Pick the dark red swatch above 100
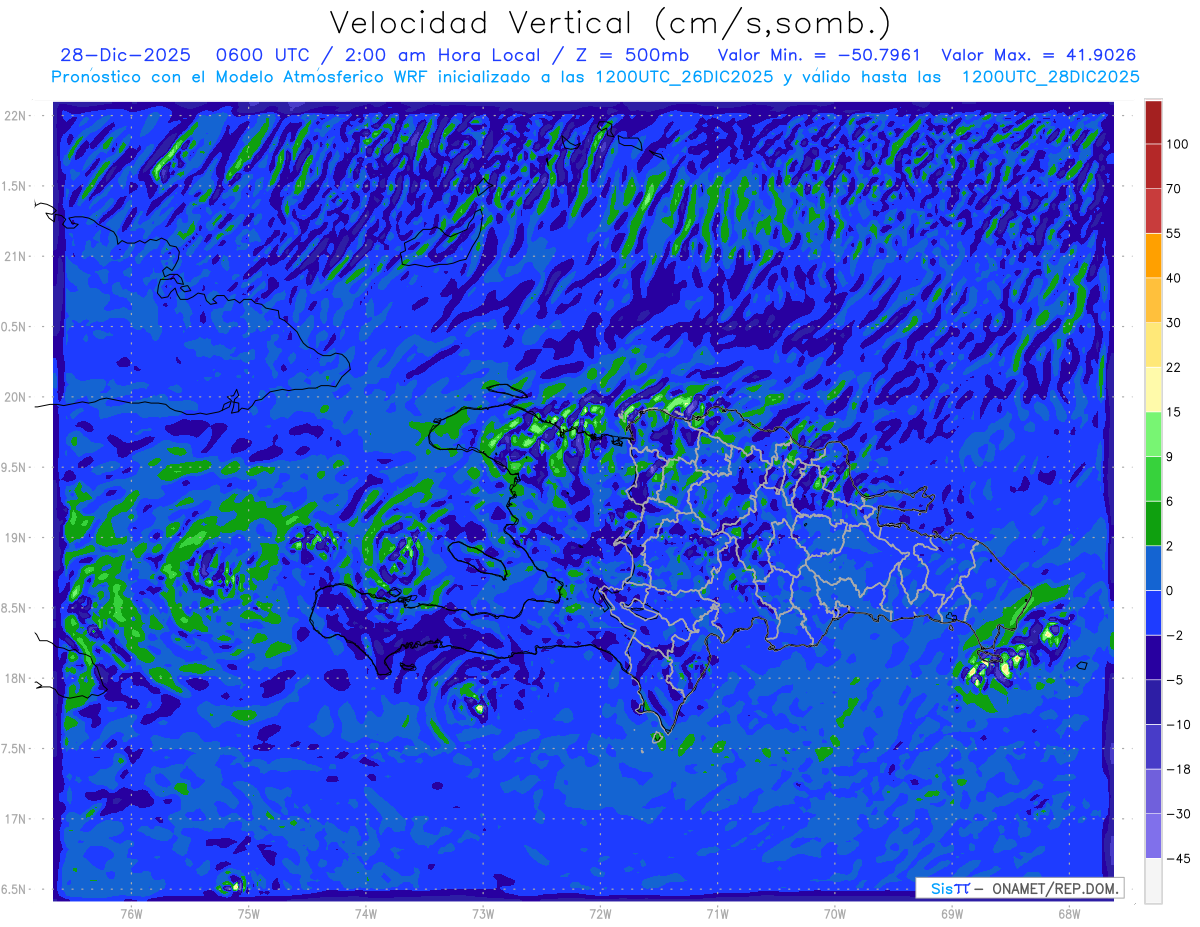The width and height of the screenshot is (1200, 927). point(1153,122)
